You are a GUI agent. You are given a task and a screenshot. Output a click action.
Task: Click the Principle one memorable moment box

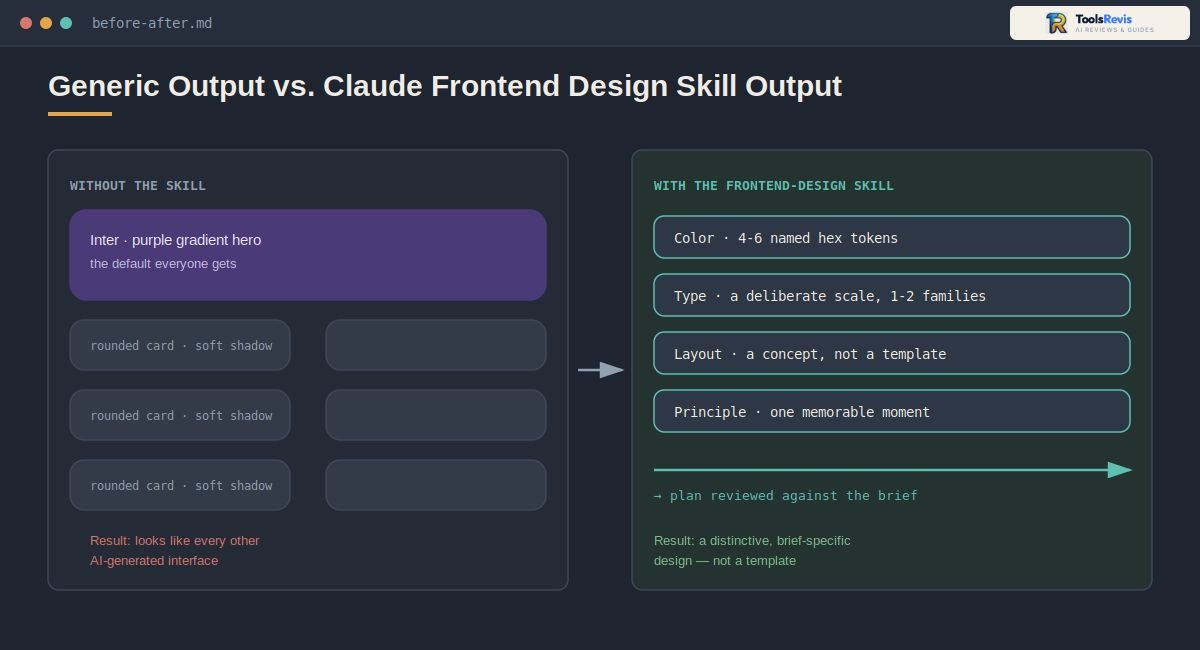pos(892,411)
